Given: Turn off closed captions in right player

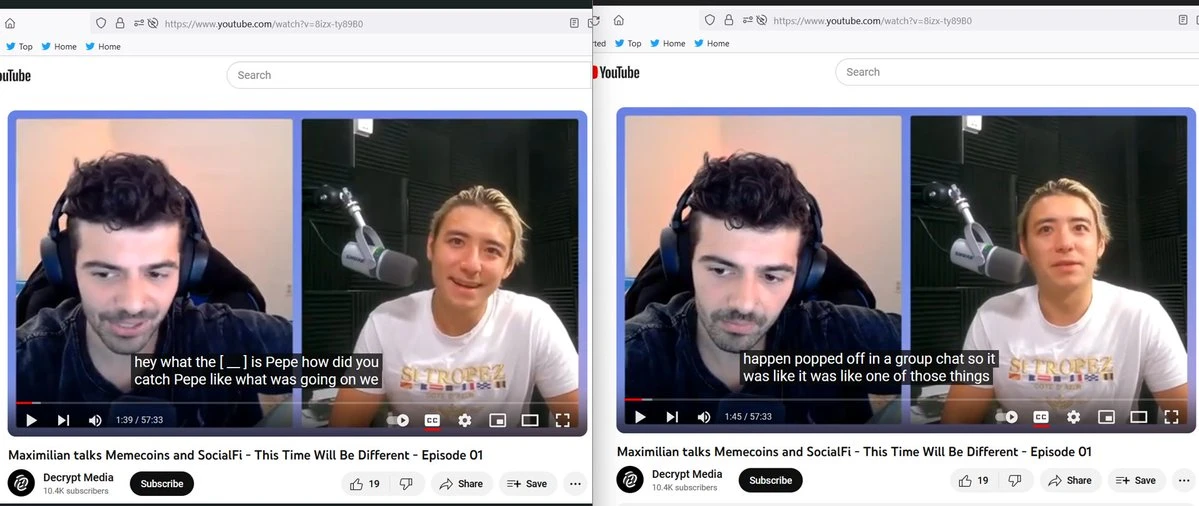Looking at the screenshot, I should [1041, 417].
